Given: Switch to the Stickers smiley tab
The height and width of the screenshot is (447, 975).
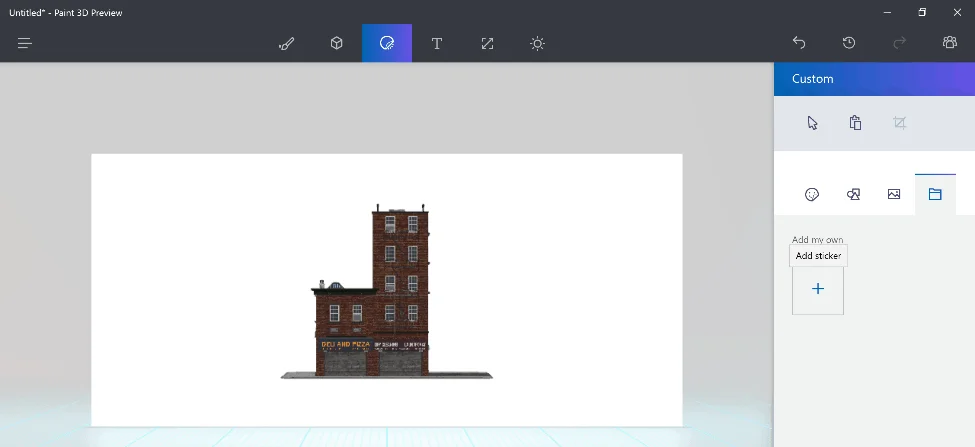Looking at the screenshot, I should [x=811, y=195].
